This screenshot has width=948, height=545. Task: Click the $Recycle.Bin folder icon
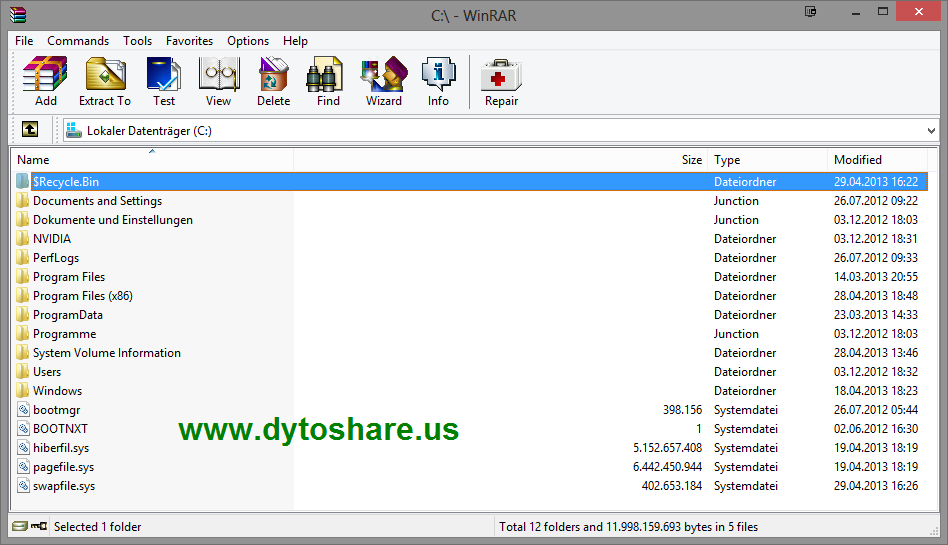pyautogui.click(x=22, y=181)
